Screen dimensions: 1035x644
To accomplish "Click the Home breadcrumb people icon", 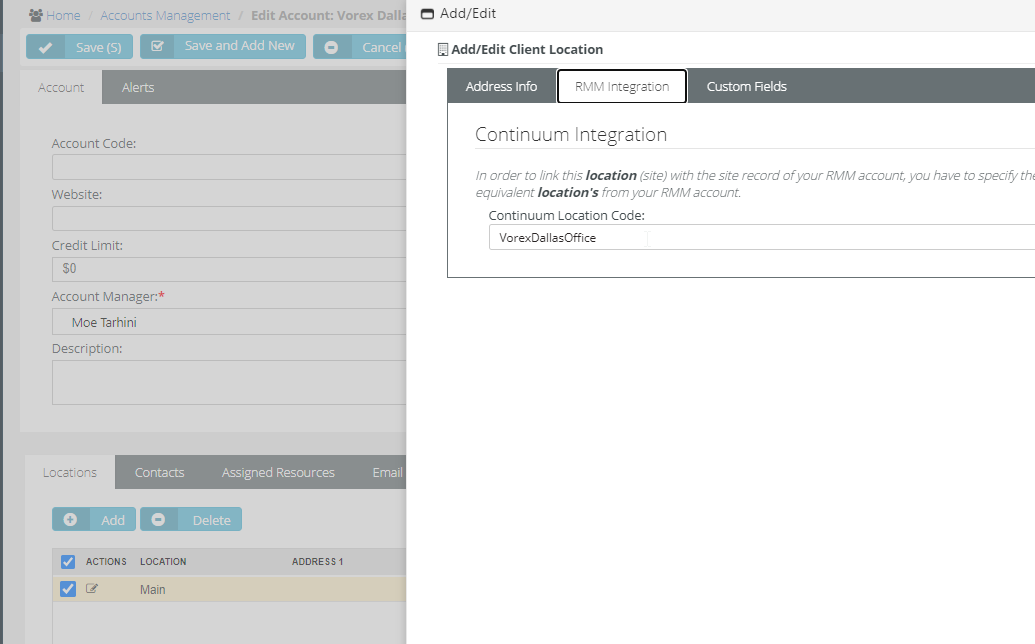I will 36,15.
